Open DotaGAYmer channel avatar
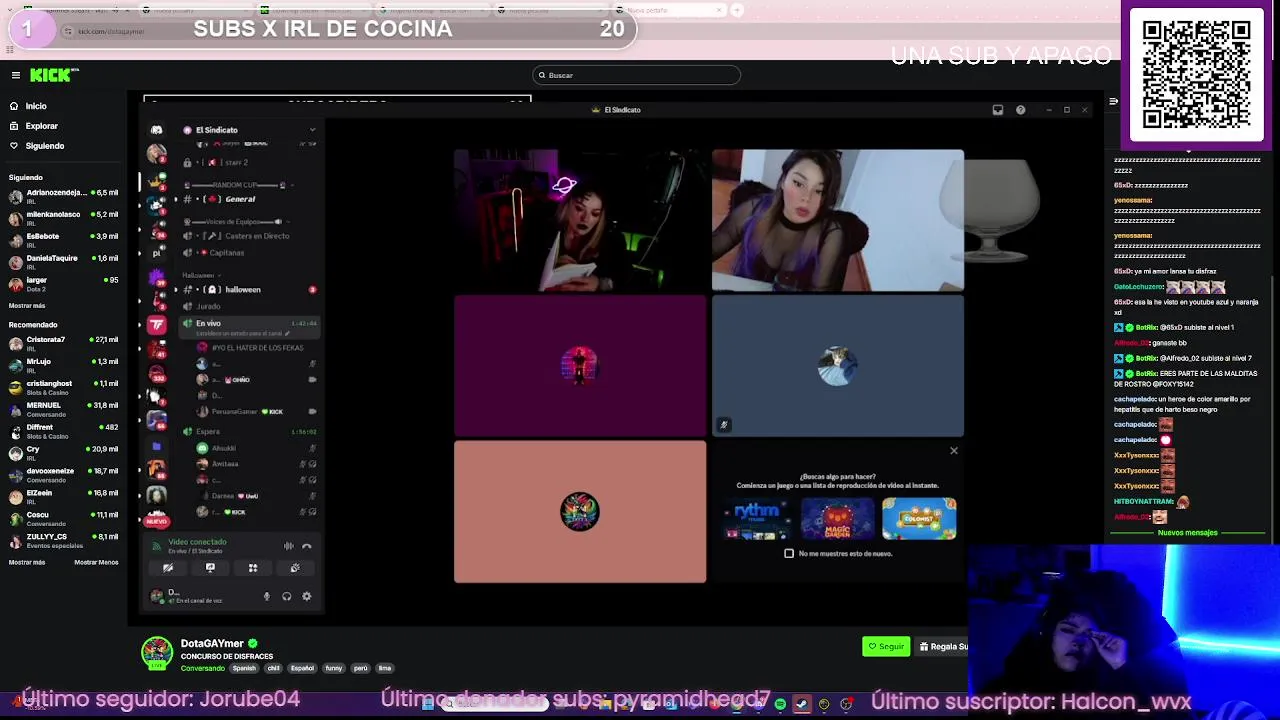Image resolution: width=1280 pixels, height=720 pixels. [x=156, y=652]
